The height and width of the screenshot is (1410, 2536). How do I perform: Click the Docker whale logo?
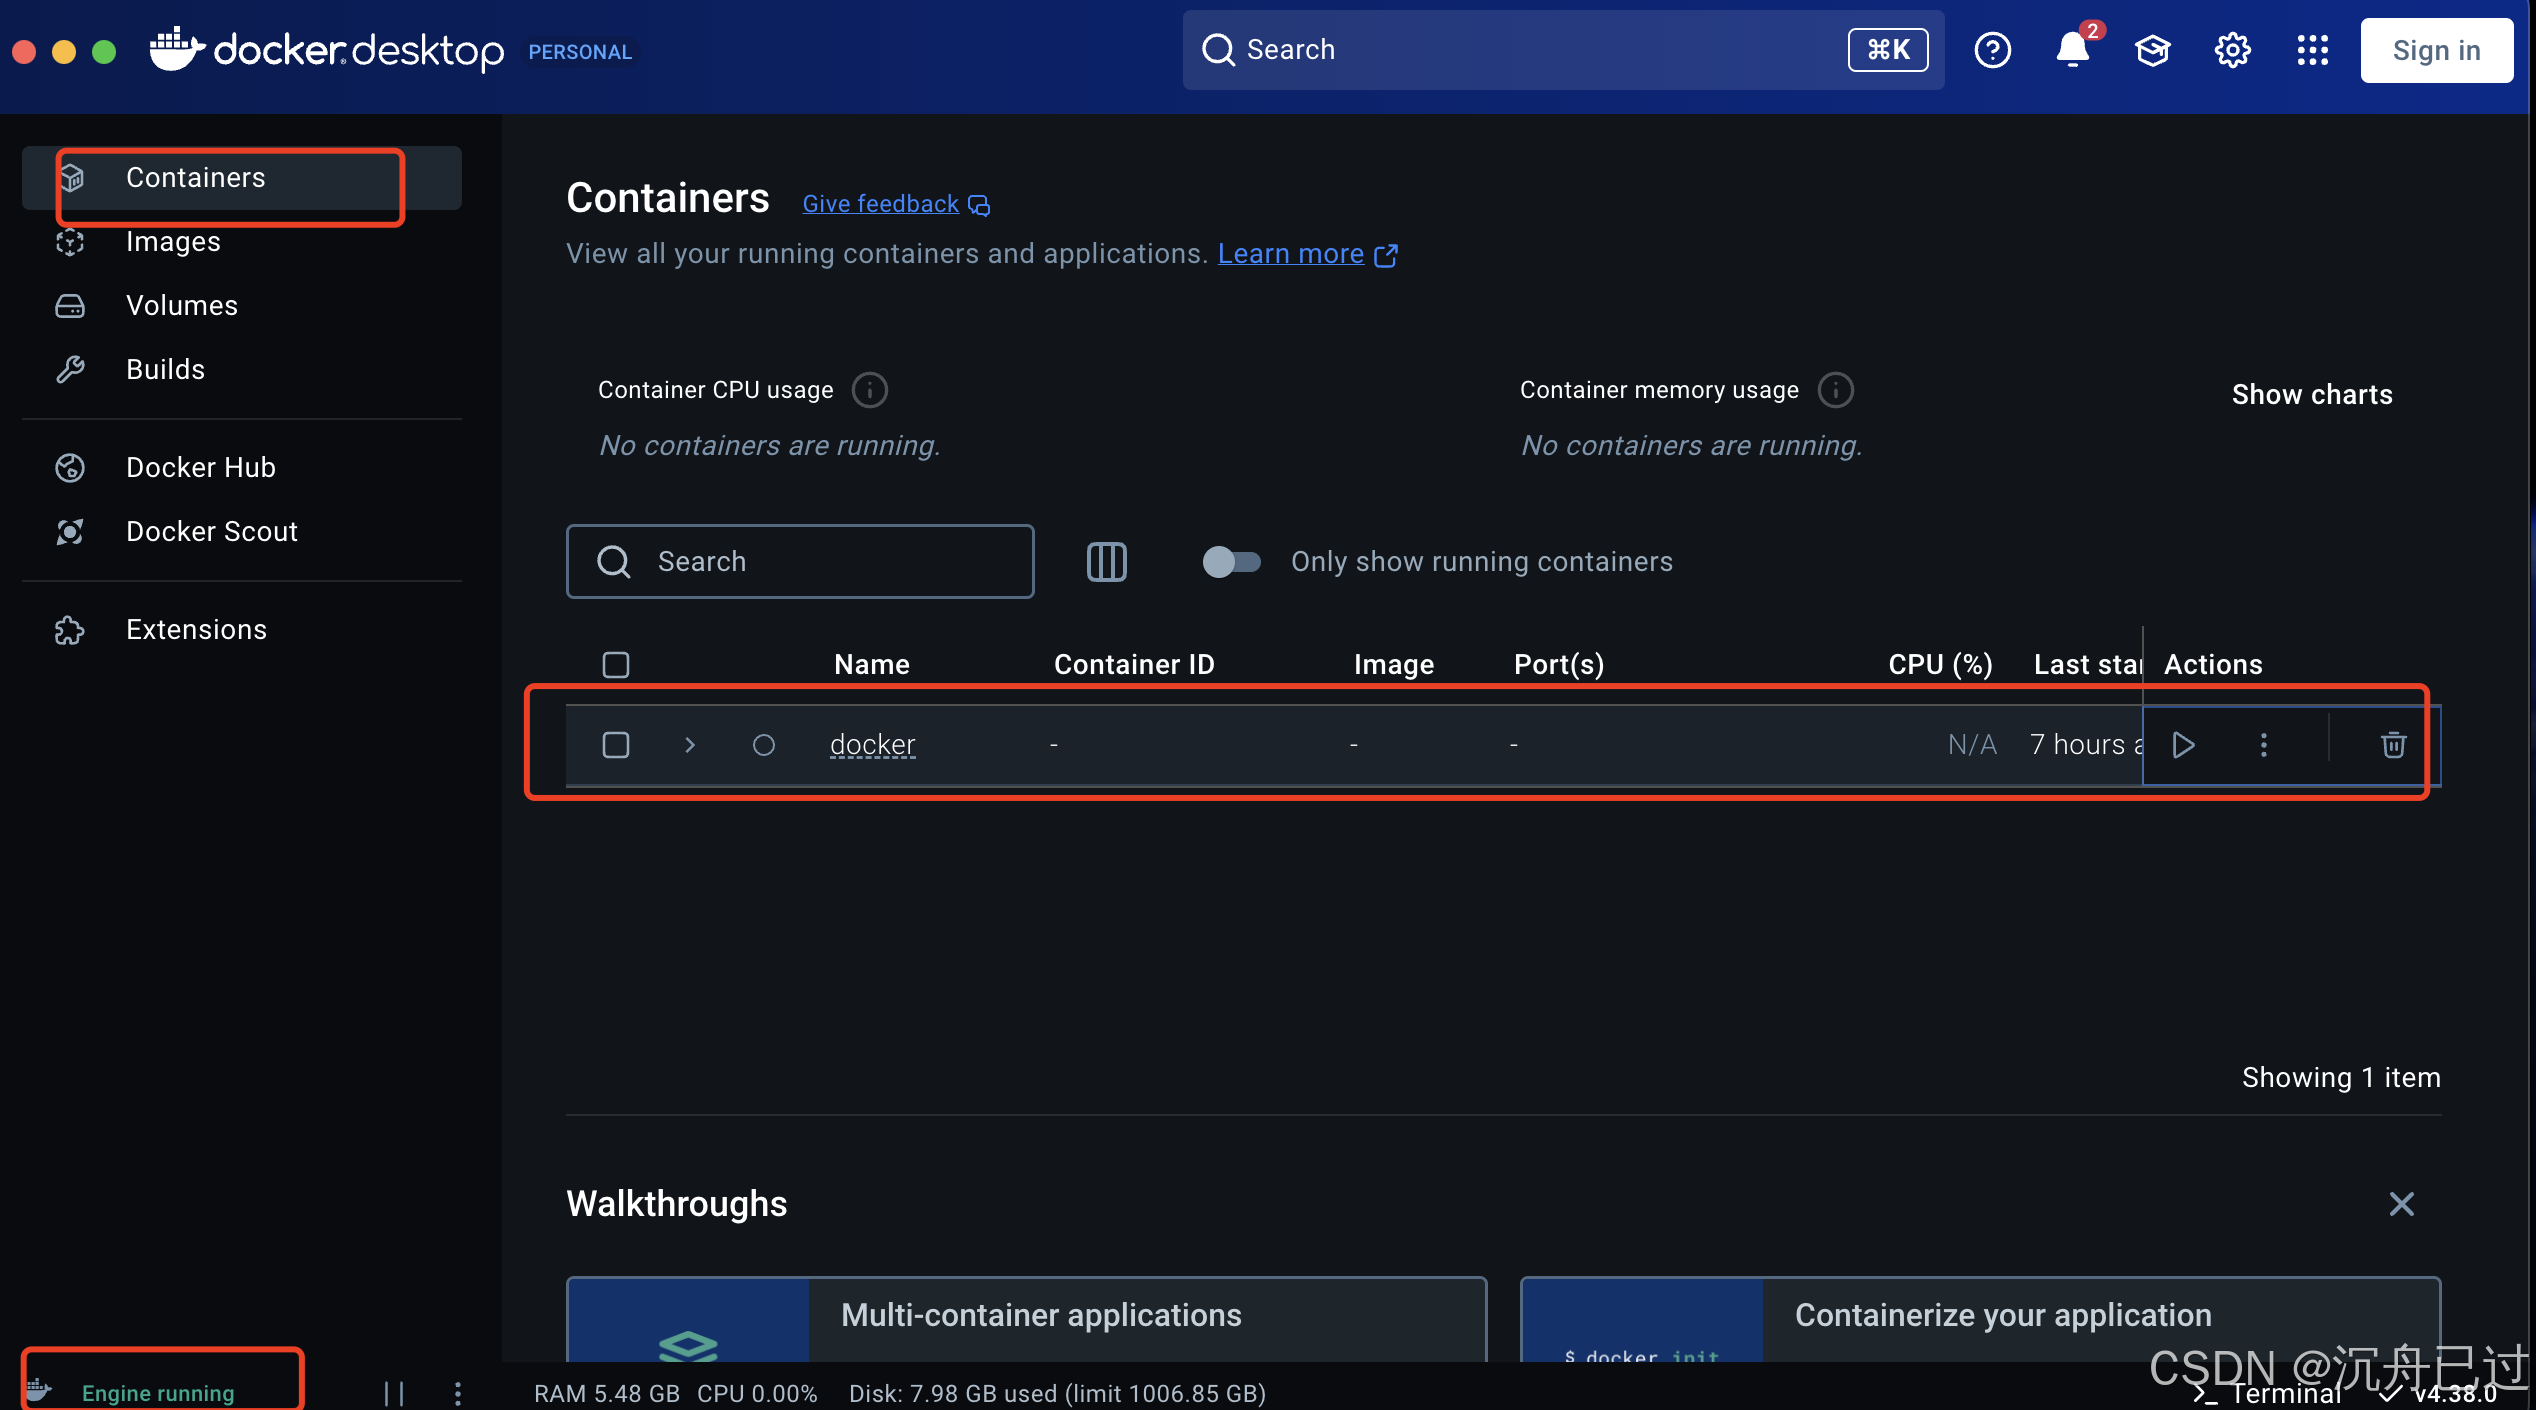[176, 49]
